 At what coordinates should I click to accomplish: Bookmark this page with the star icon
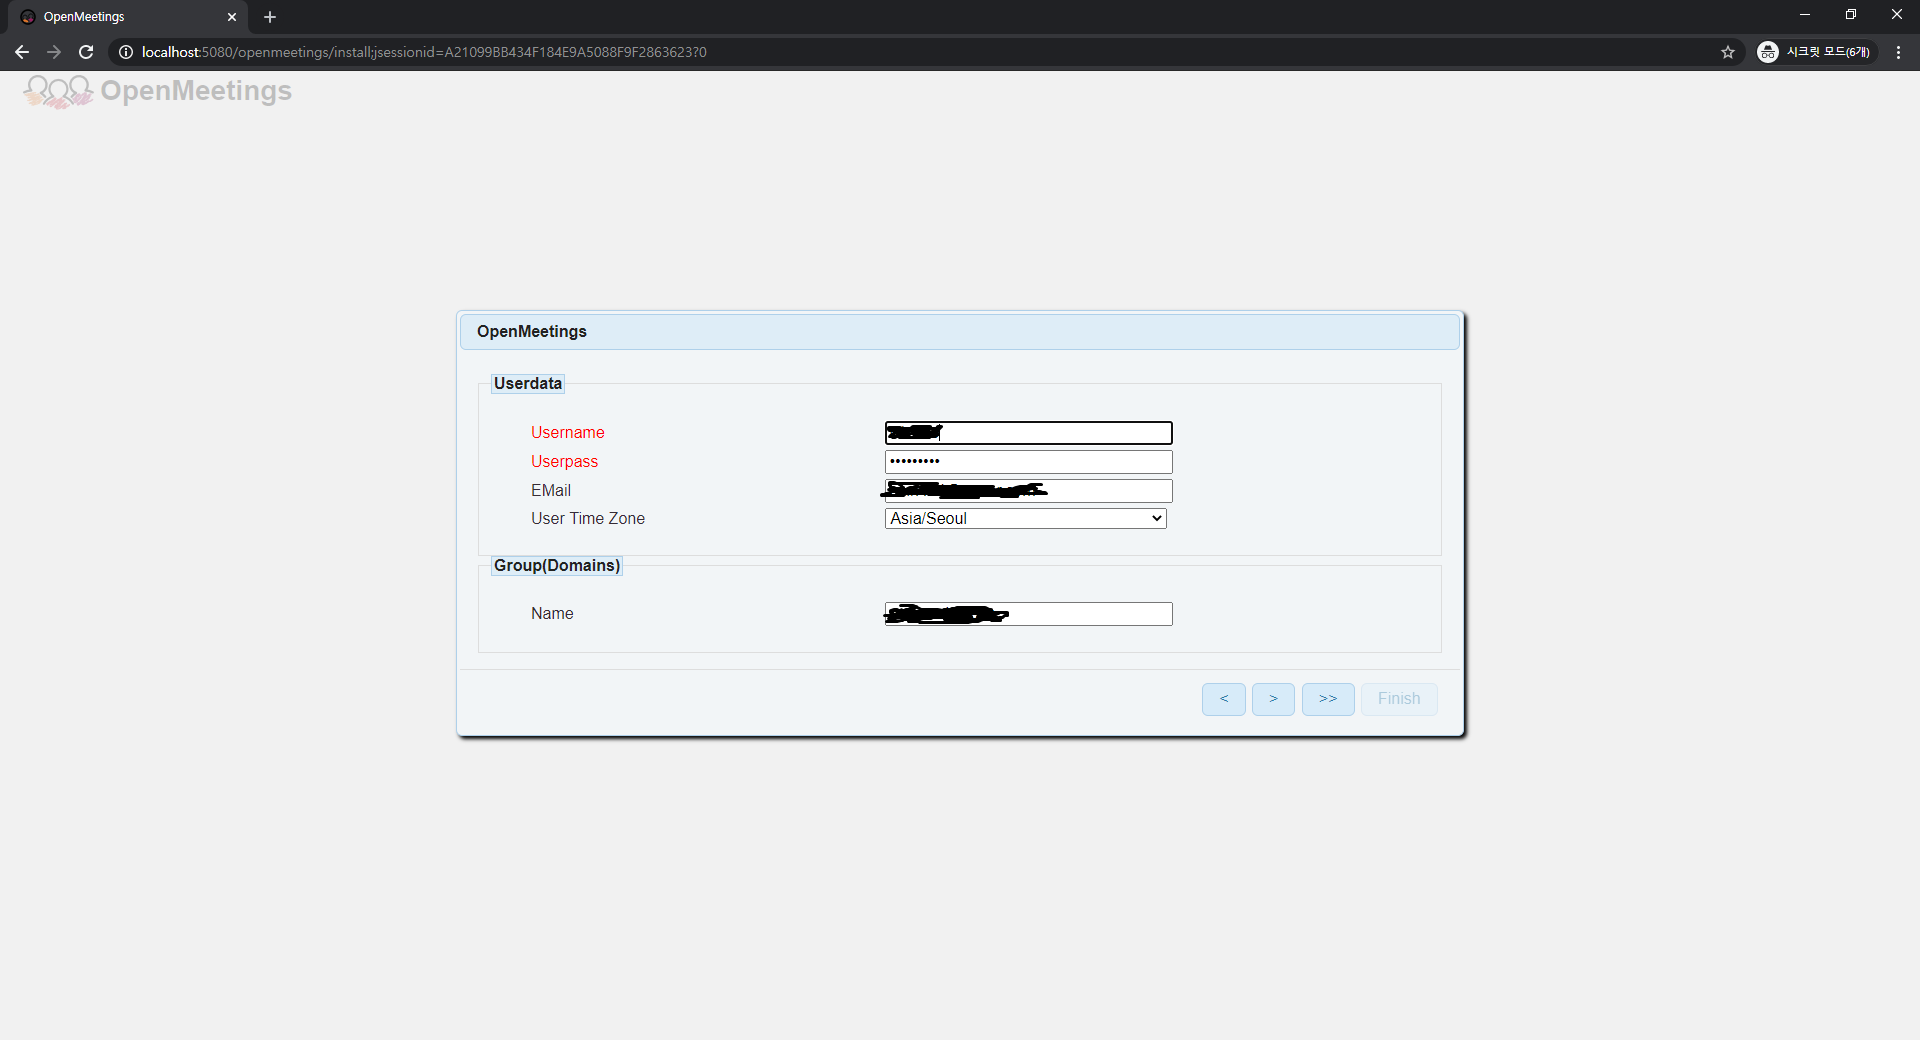click(x=1728, y=52)
